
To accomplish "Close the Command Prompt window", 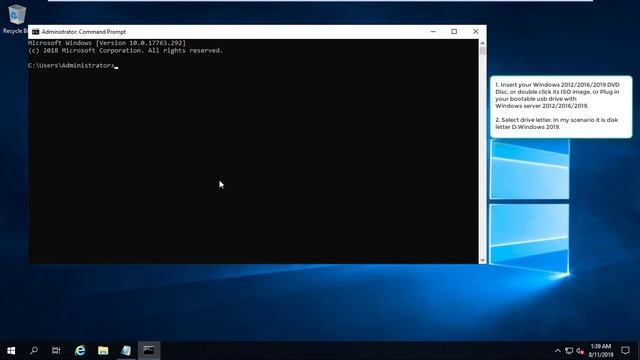I will (476, 31).
